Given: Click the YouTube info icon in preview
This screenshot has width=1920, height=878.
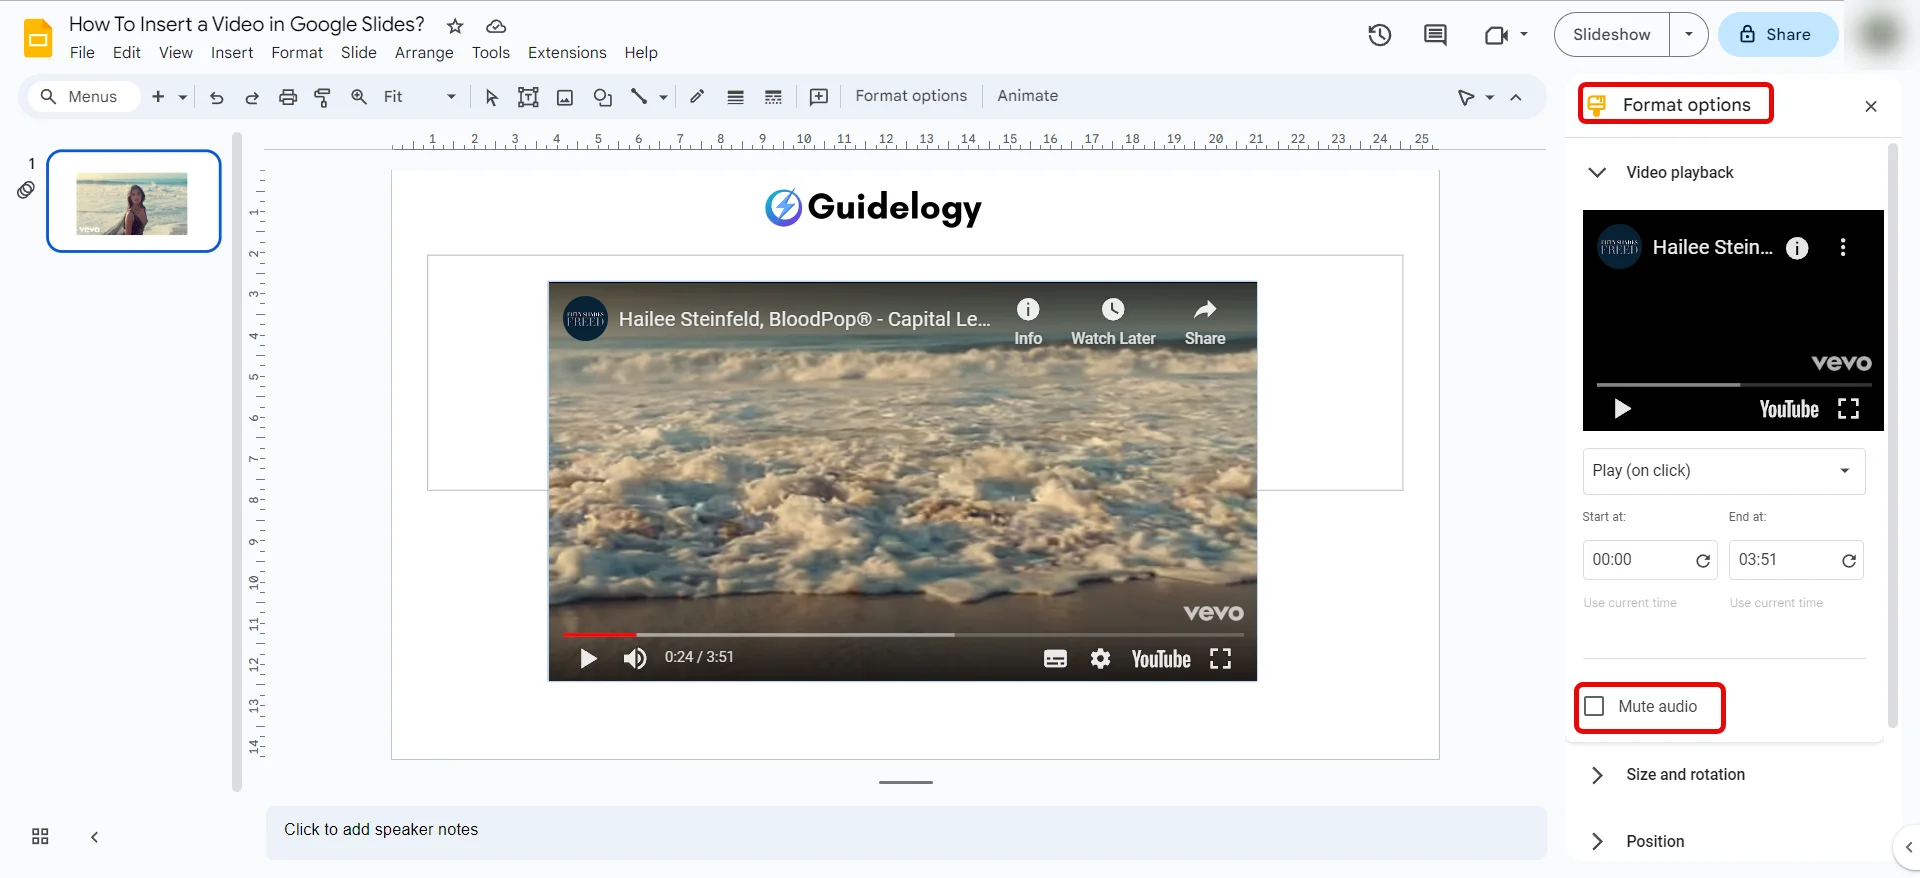Looking at the screenshot, I should 1797,248.
